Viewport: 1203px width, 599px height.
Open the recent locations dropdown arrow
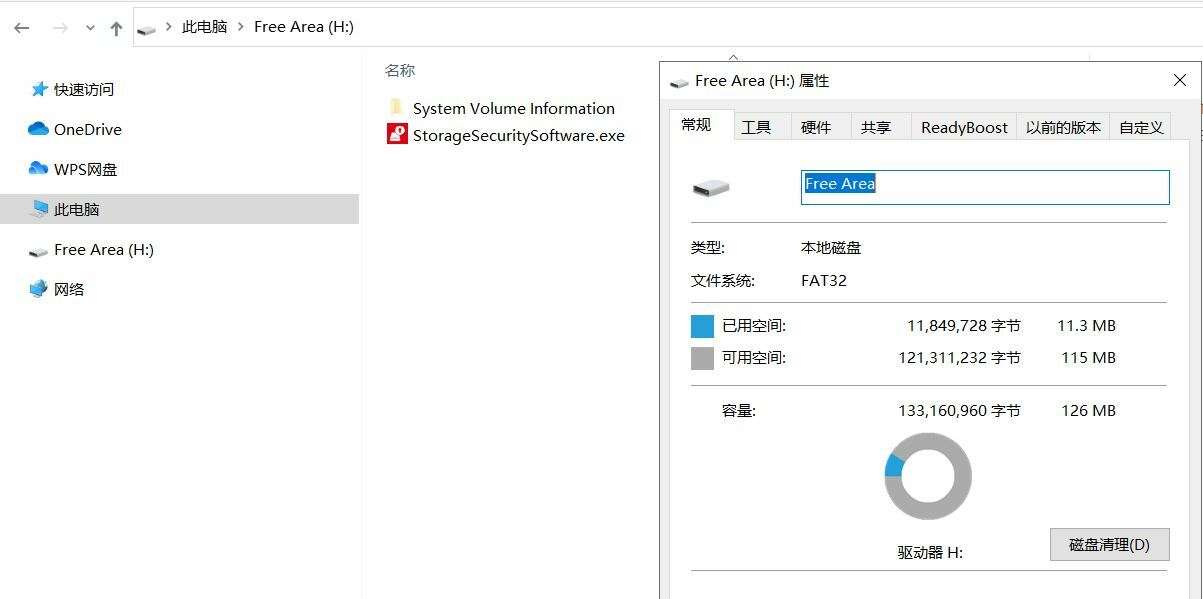click(x=90, y=29)
